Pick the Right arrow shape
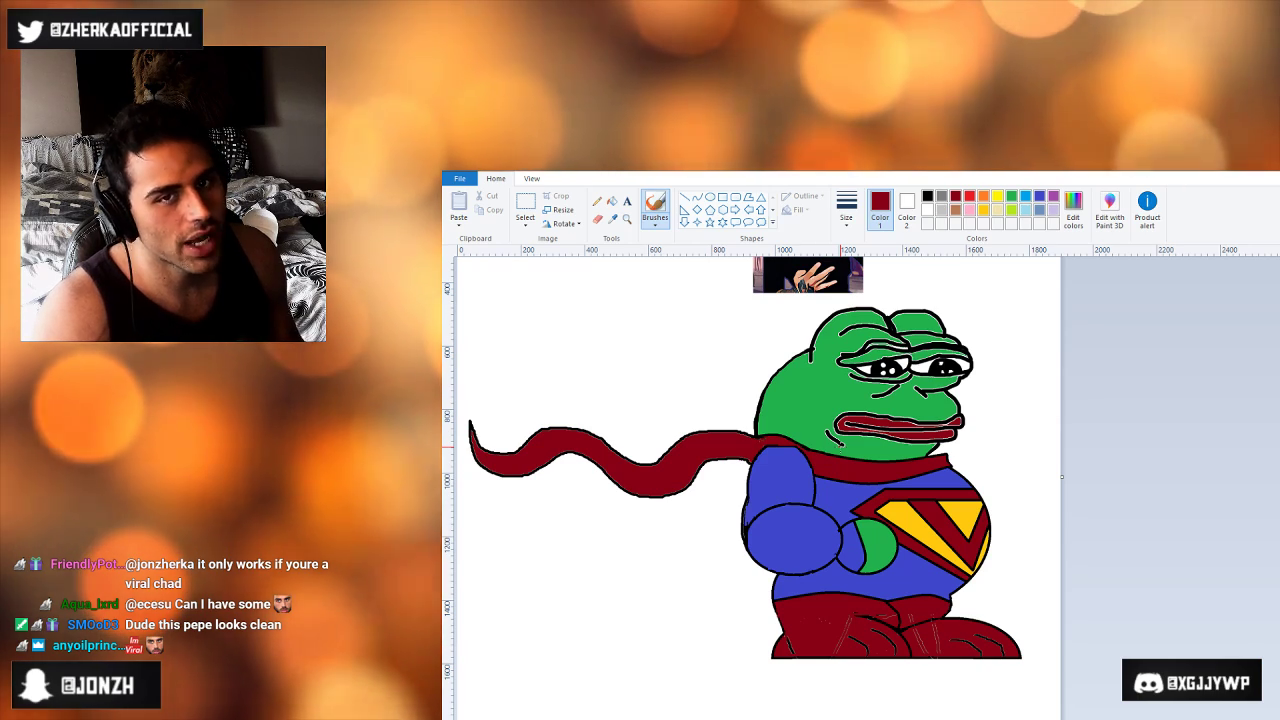Viewport: 1280px width, 720px height. pyautogui.click(x=736, y=210)
